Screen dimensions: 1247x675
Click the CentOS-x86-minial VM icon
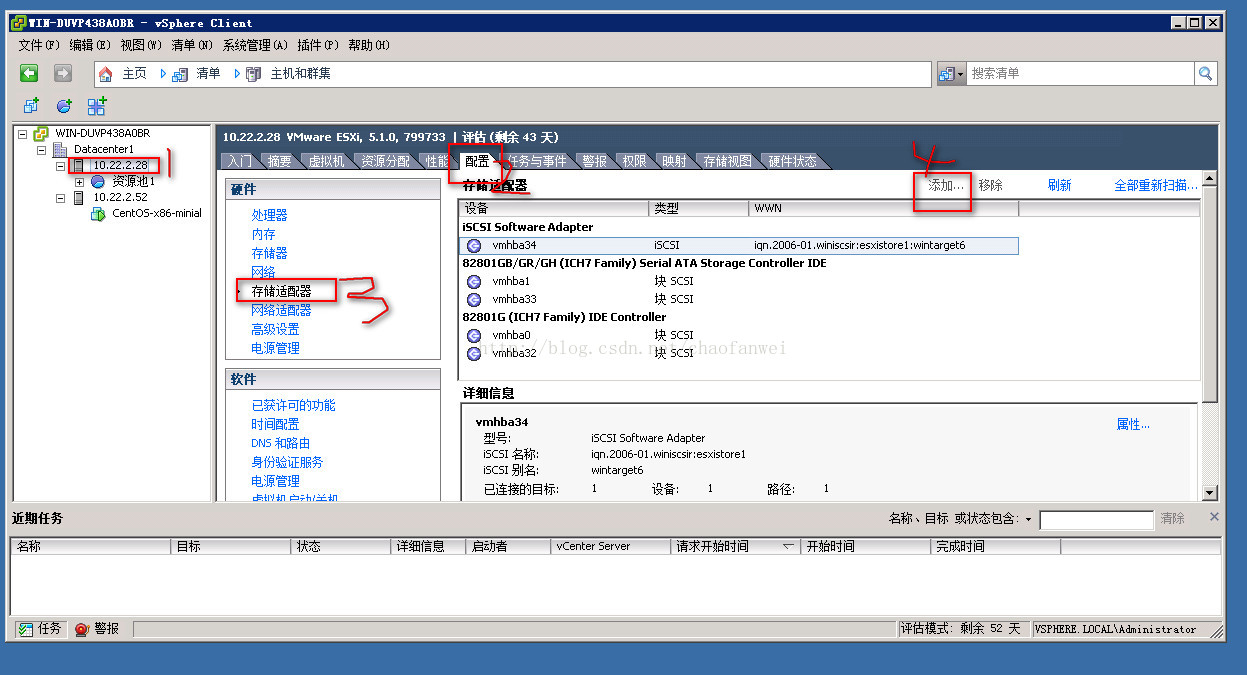[x=98, y=213]
